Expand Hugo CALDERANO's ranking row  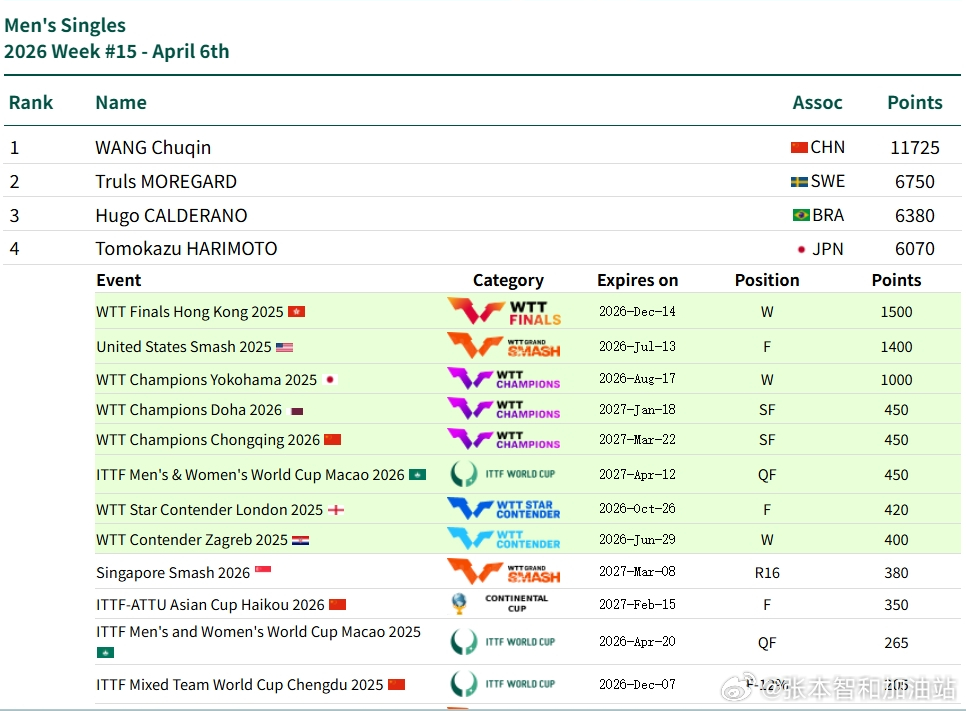point(171,216)
